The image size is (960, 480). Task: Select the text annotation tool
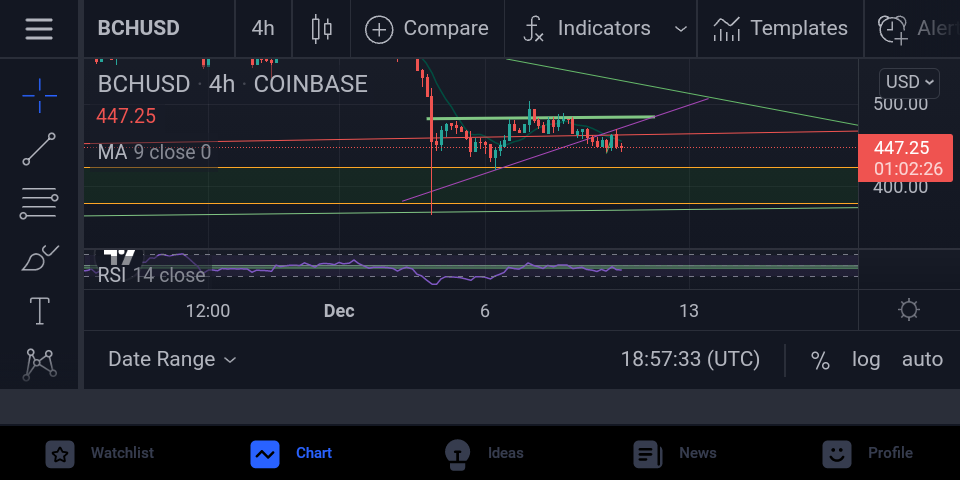(39, 310)
